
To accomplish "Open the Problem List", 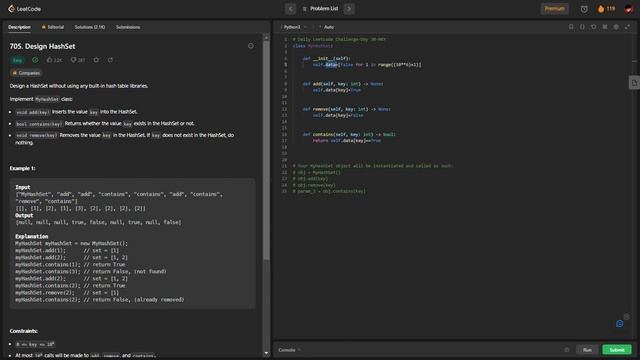I will click(x=320, y=9).
